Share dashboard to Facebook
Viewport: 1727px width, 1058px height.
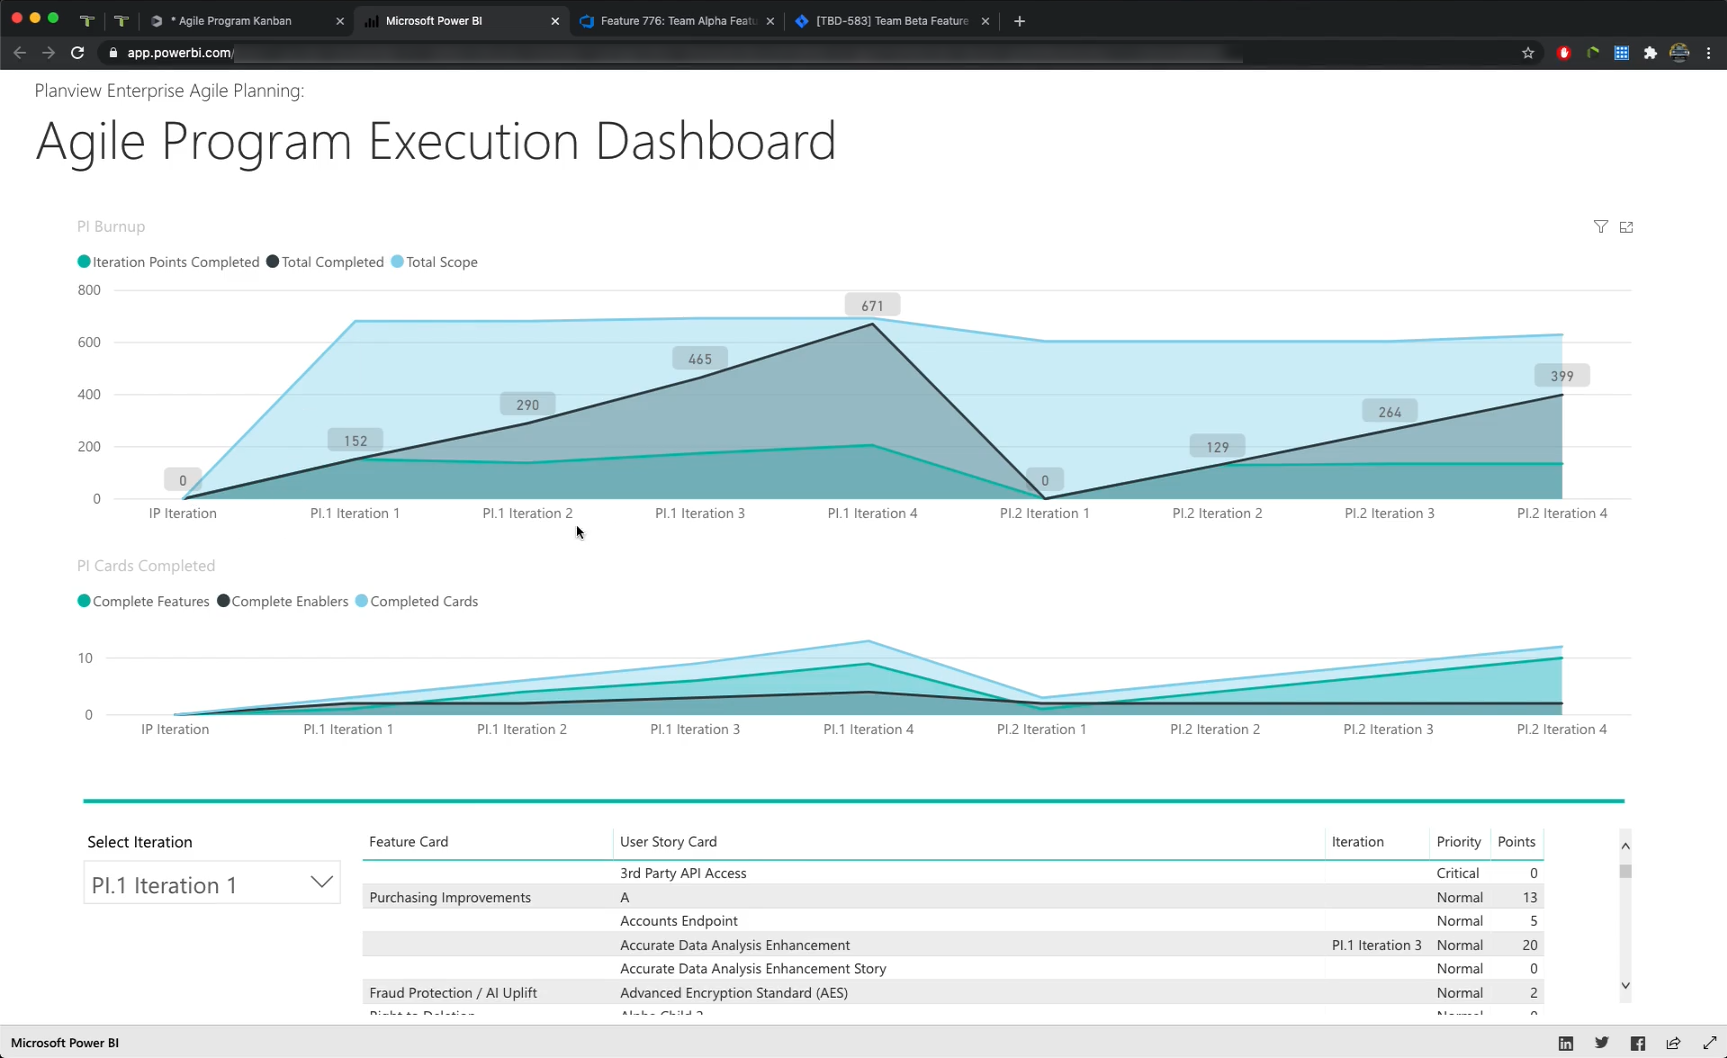pos(1638,1043)
